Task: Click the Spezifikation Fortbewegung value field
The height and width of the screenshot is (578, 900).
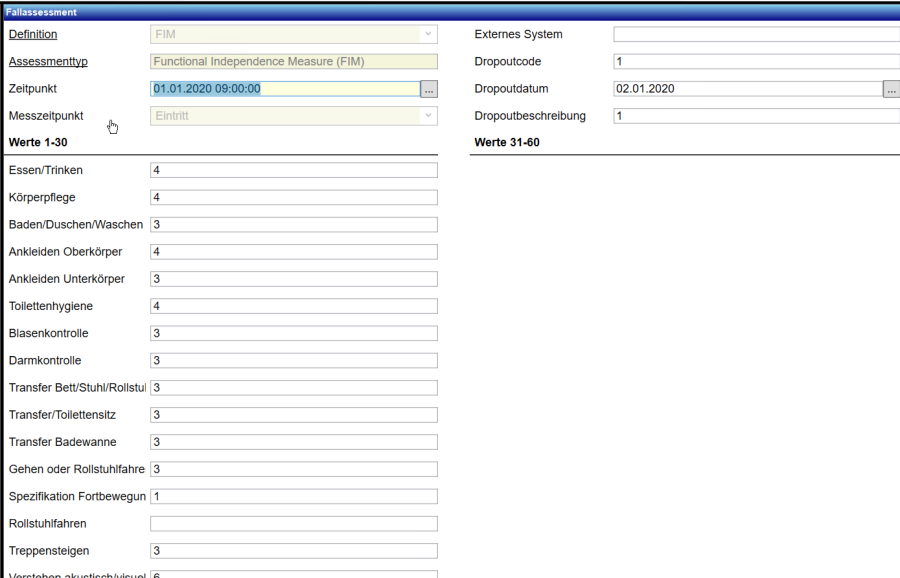Action: point(294,496)
